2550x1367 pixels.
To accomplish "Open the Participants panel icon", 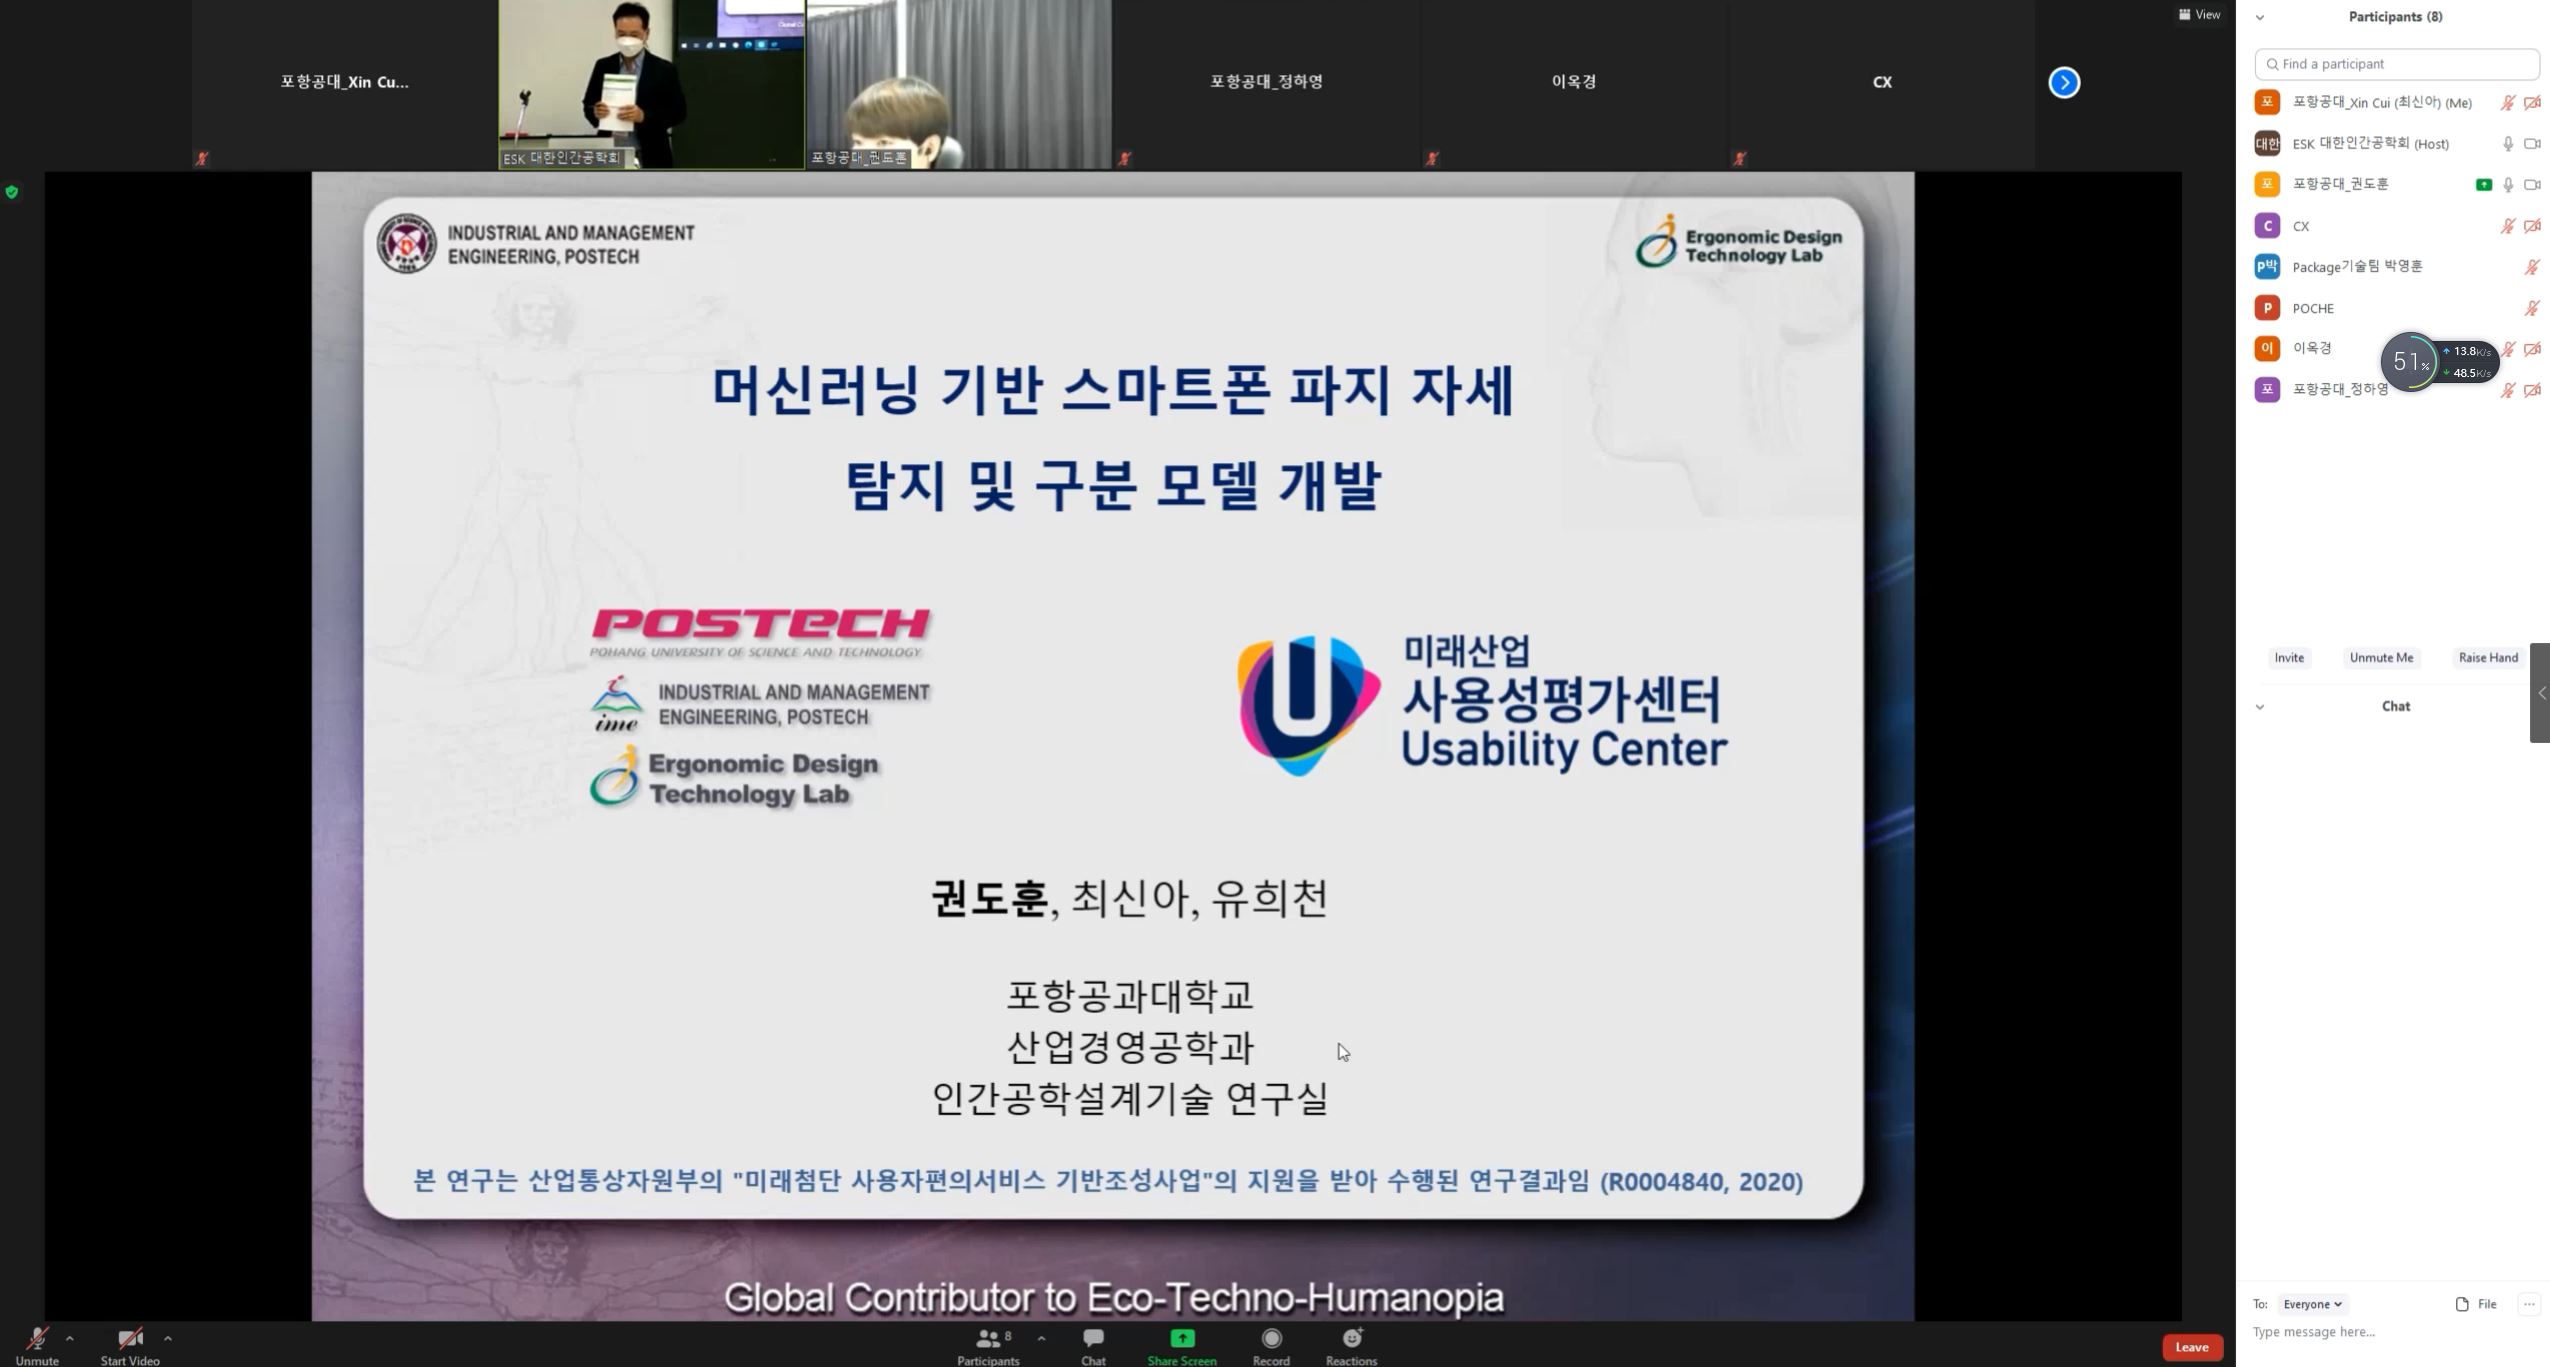I will coord(988,1338).
